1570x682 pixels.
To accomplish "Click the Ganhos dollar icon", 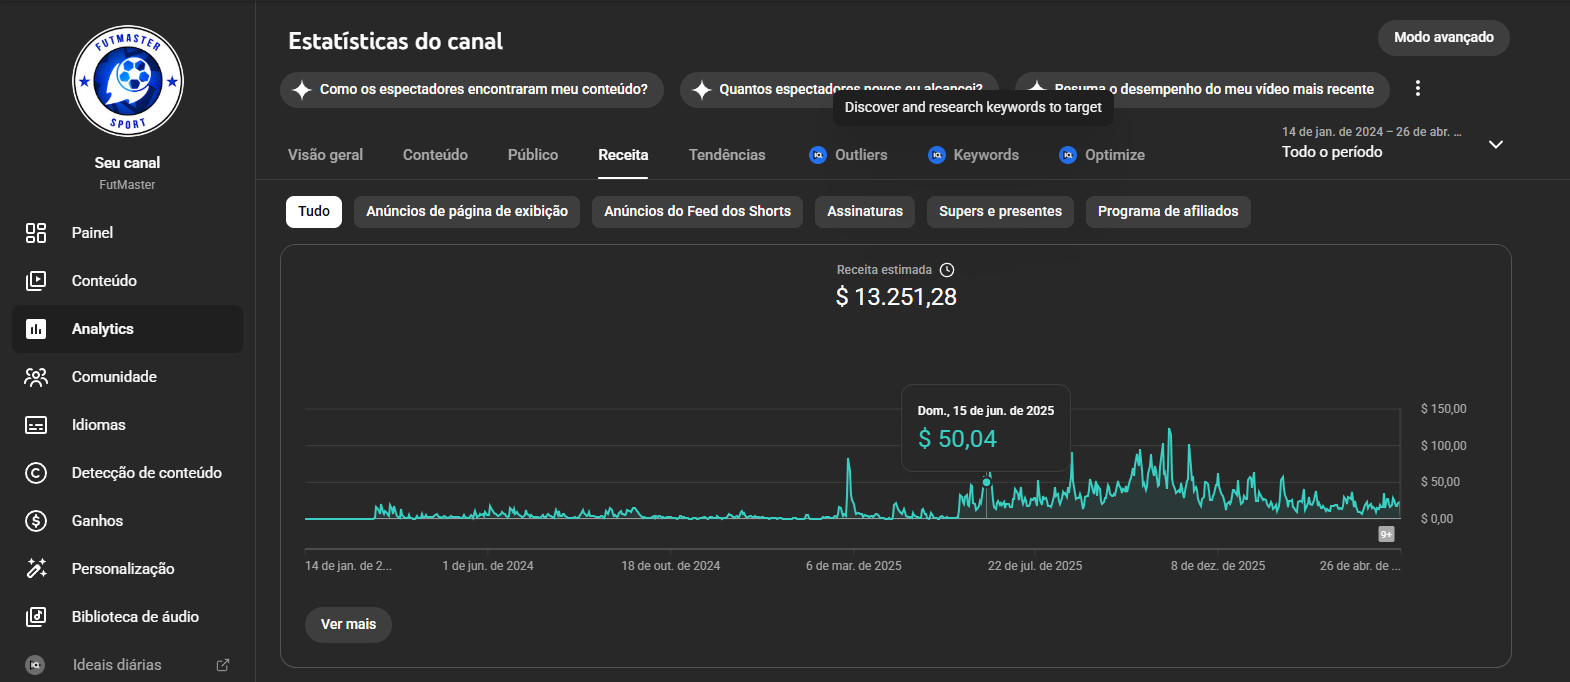I will click(36, 521).
